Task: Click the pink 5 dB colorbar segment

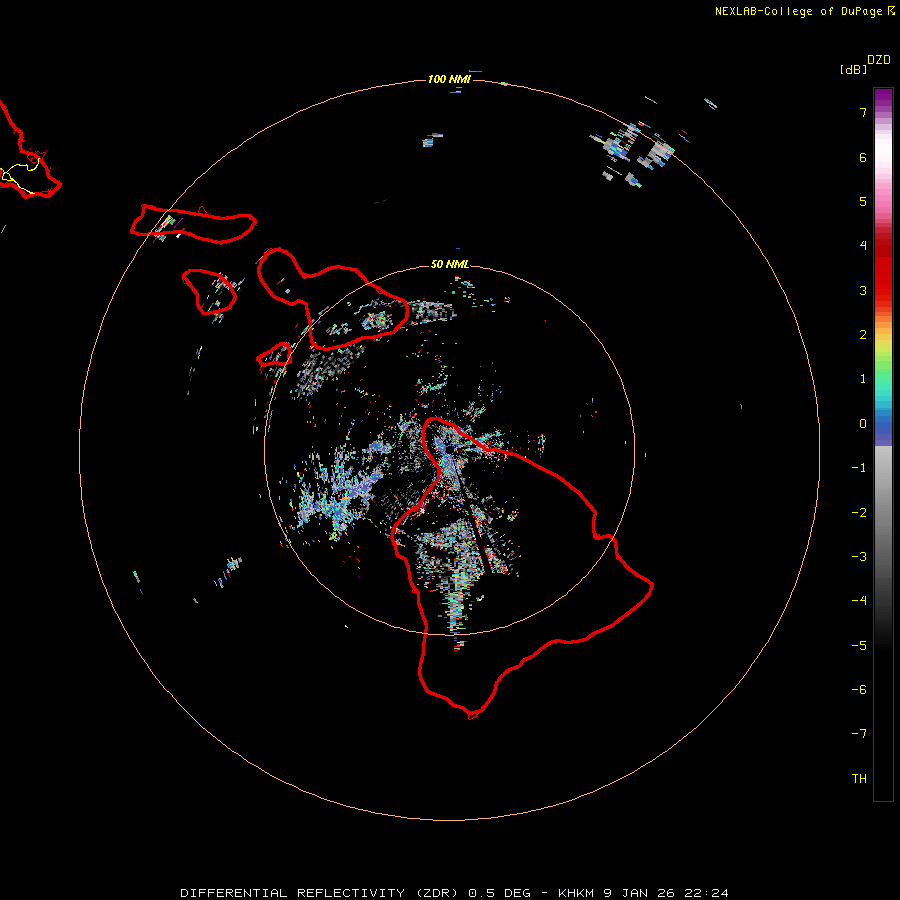Action: [883, 201]
